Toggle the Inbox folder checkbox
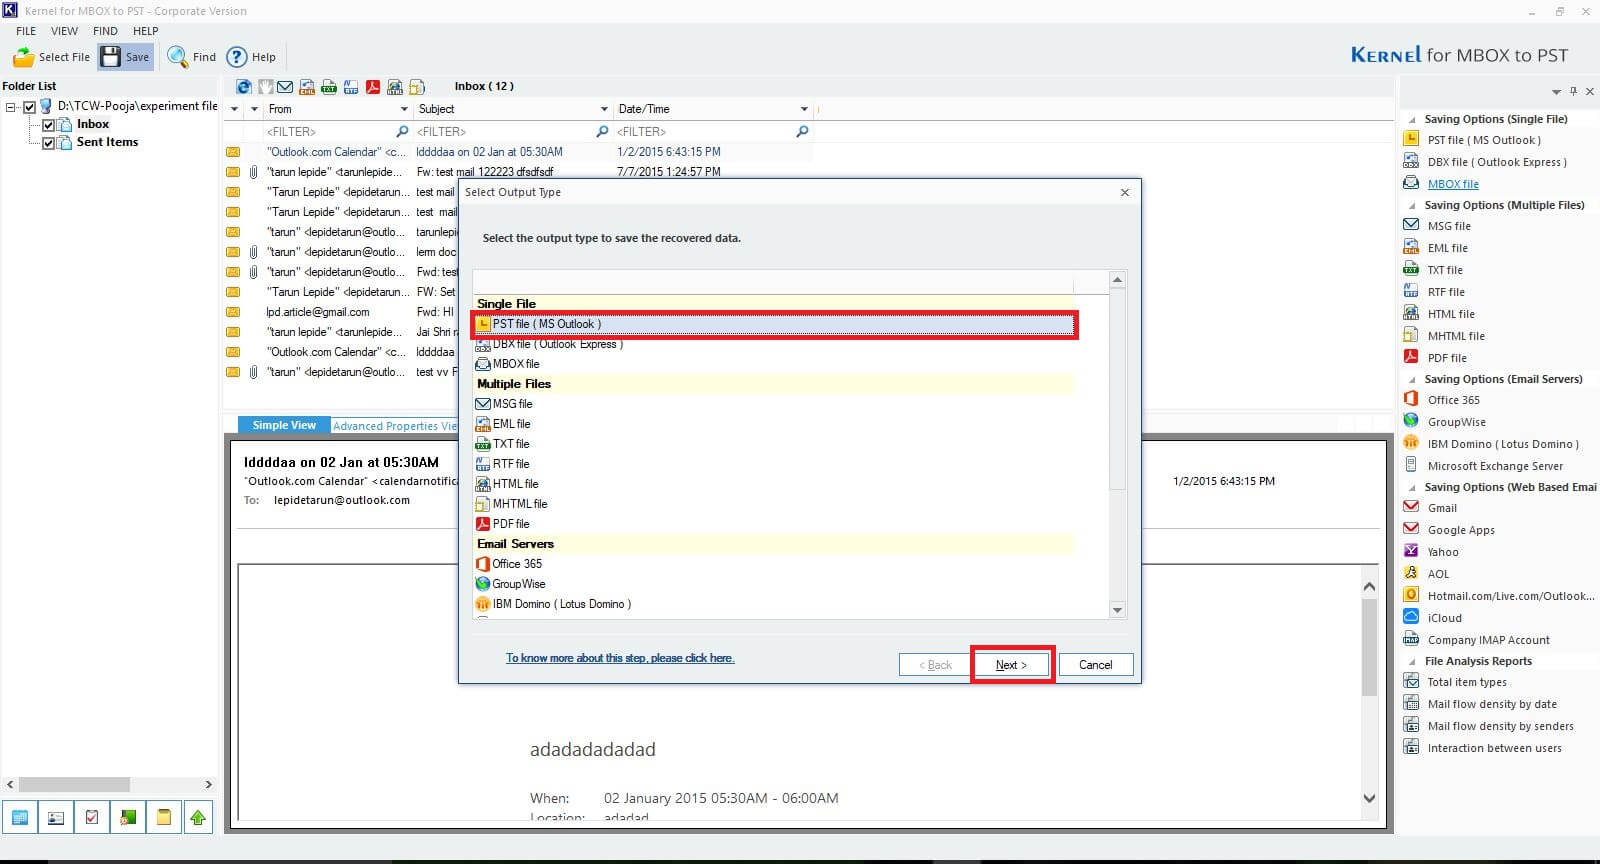This screenshot has height=864, width=1600. pos(48,125)
